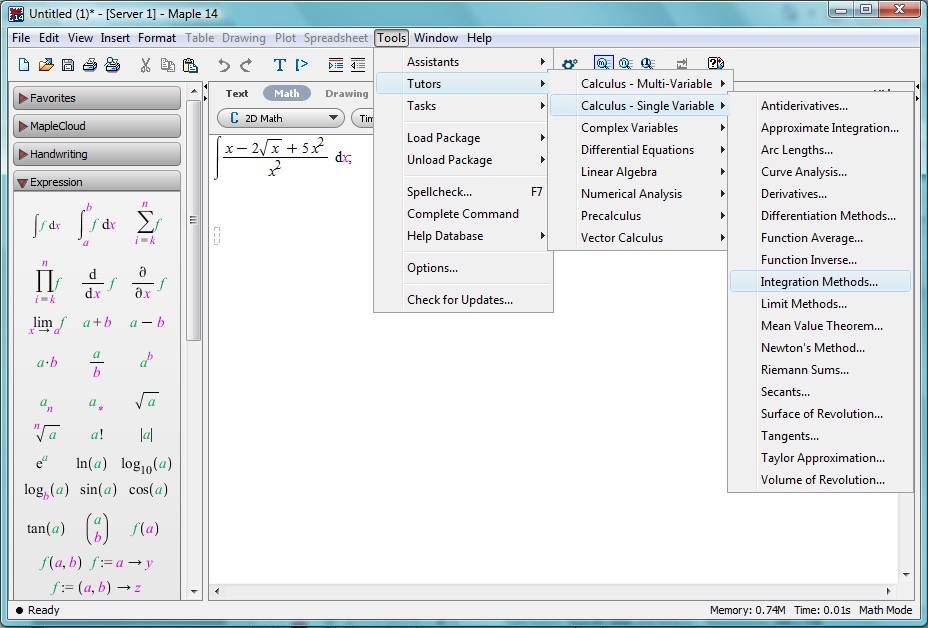Switch to Text input mode
The width and height of the screenshot is (928, 628).
coord(237,93)
